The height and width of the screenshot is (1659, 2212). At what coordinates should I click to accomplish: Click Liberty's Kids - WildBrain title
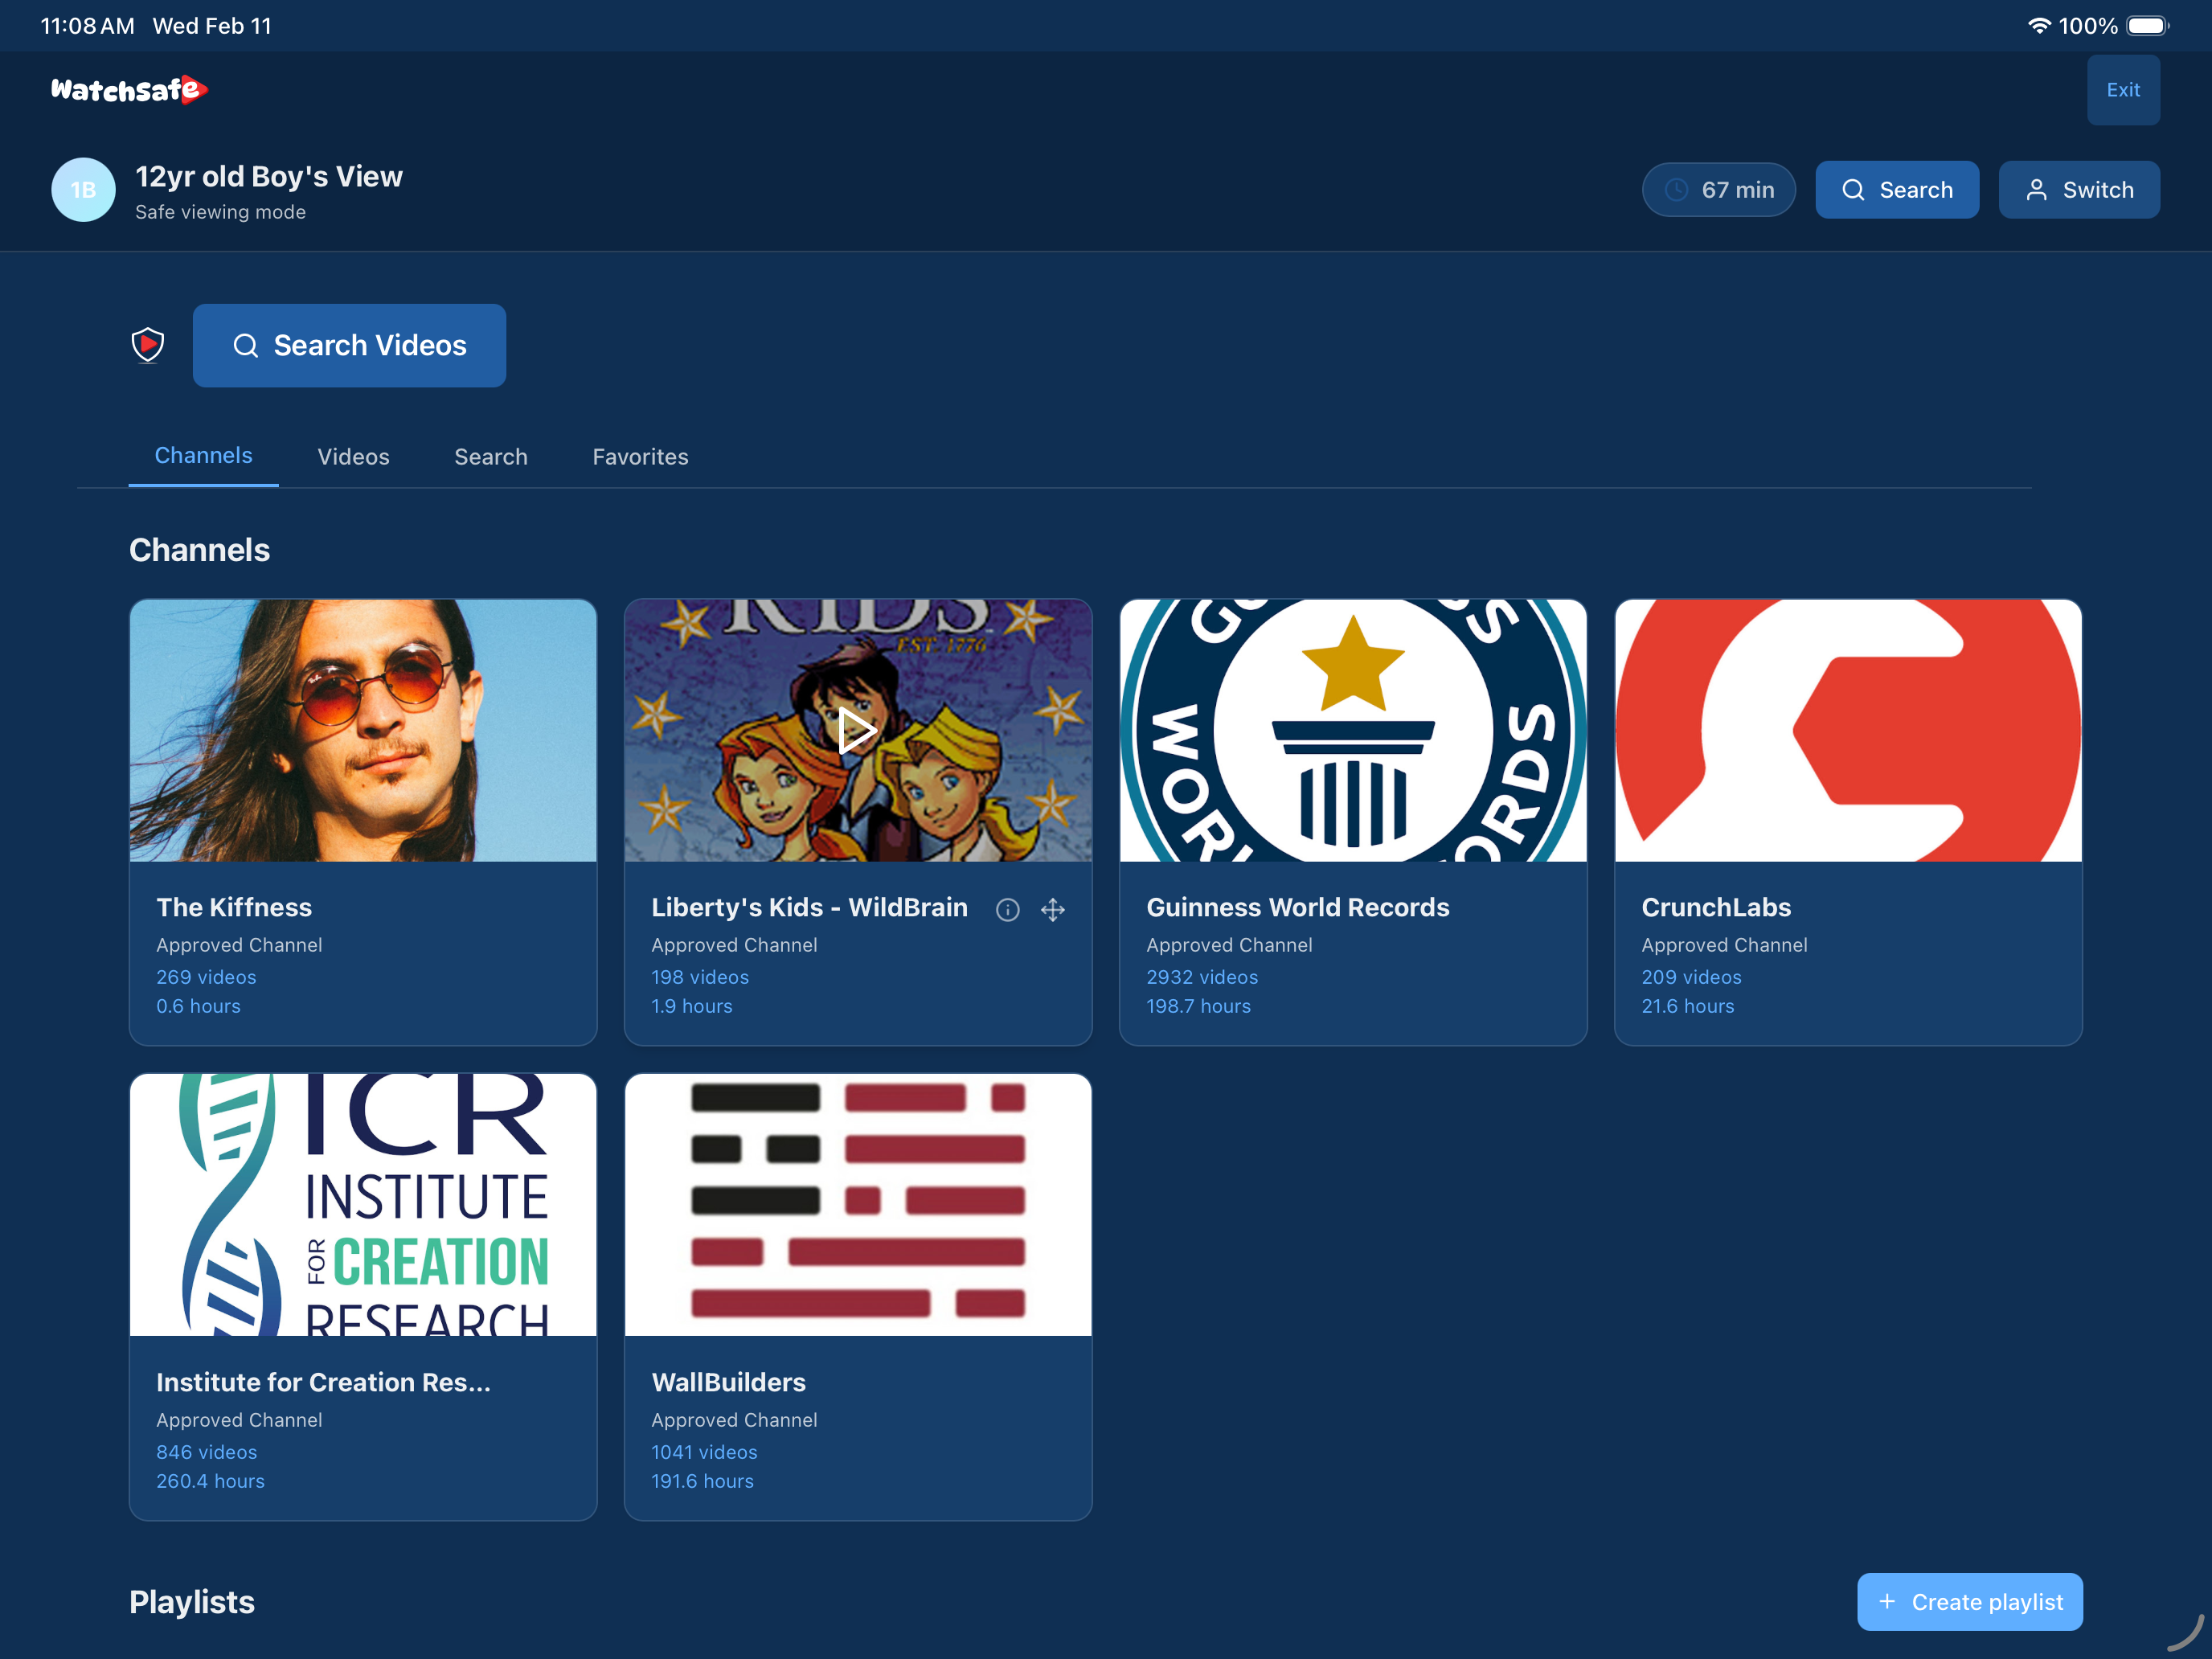809,907
